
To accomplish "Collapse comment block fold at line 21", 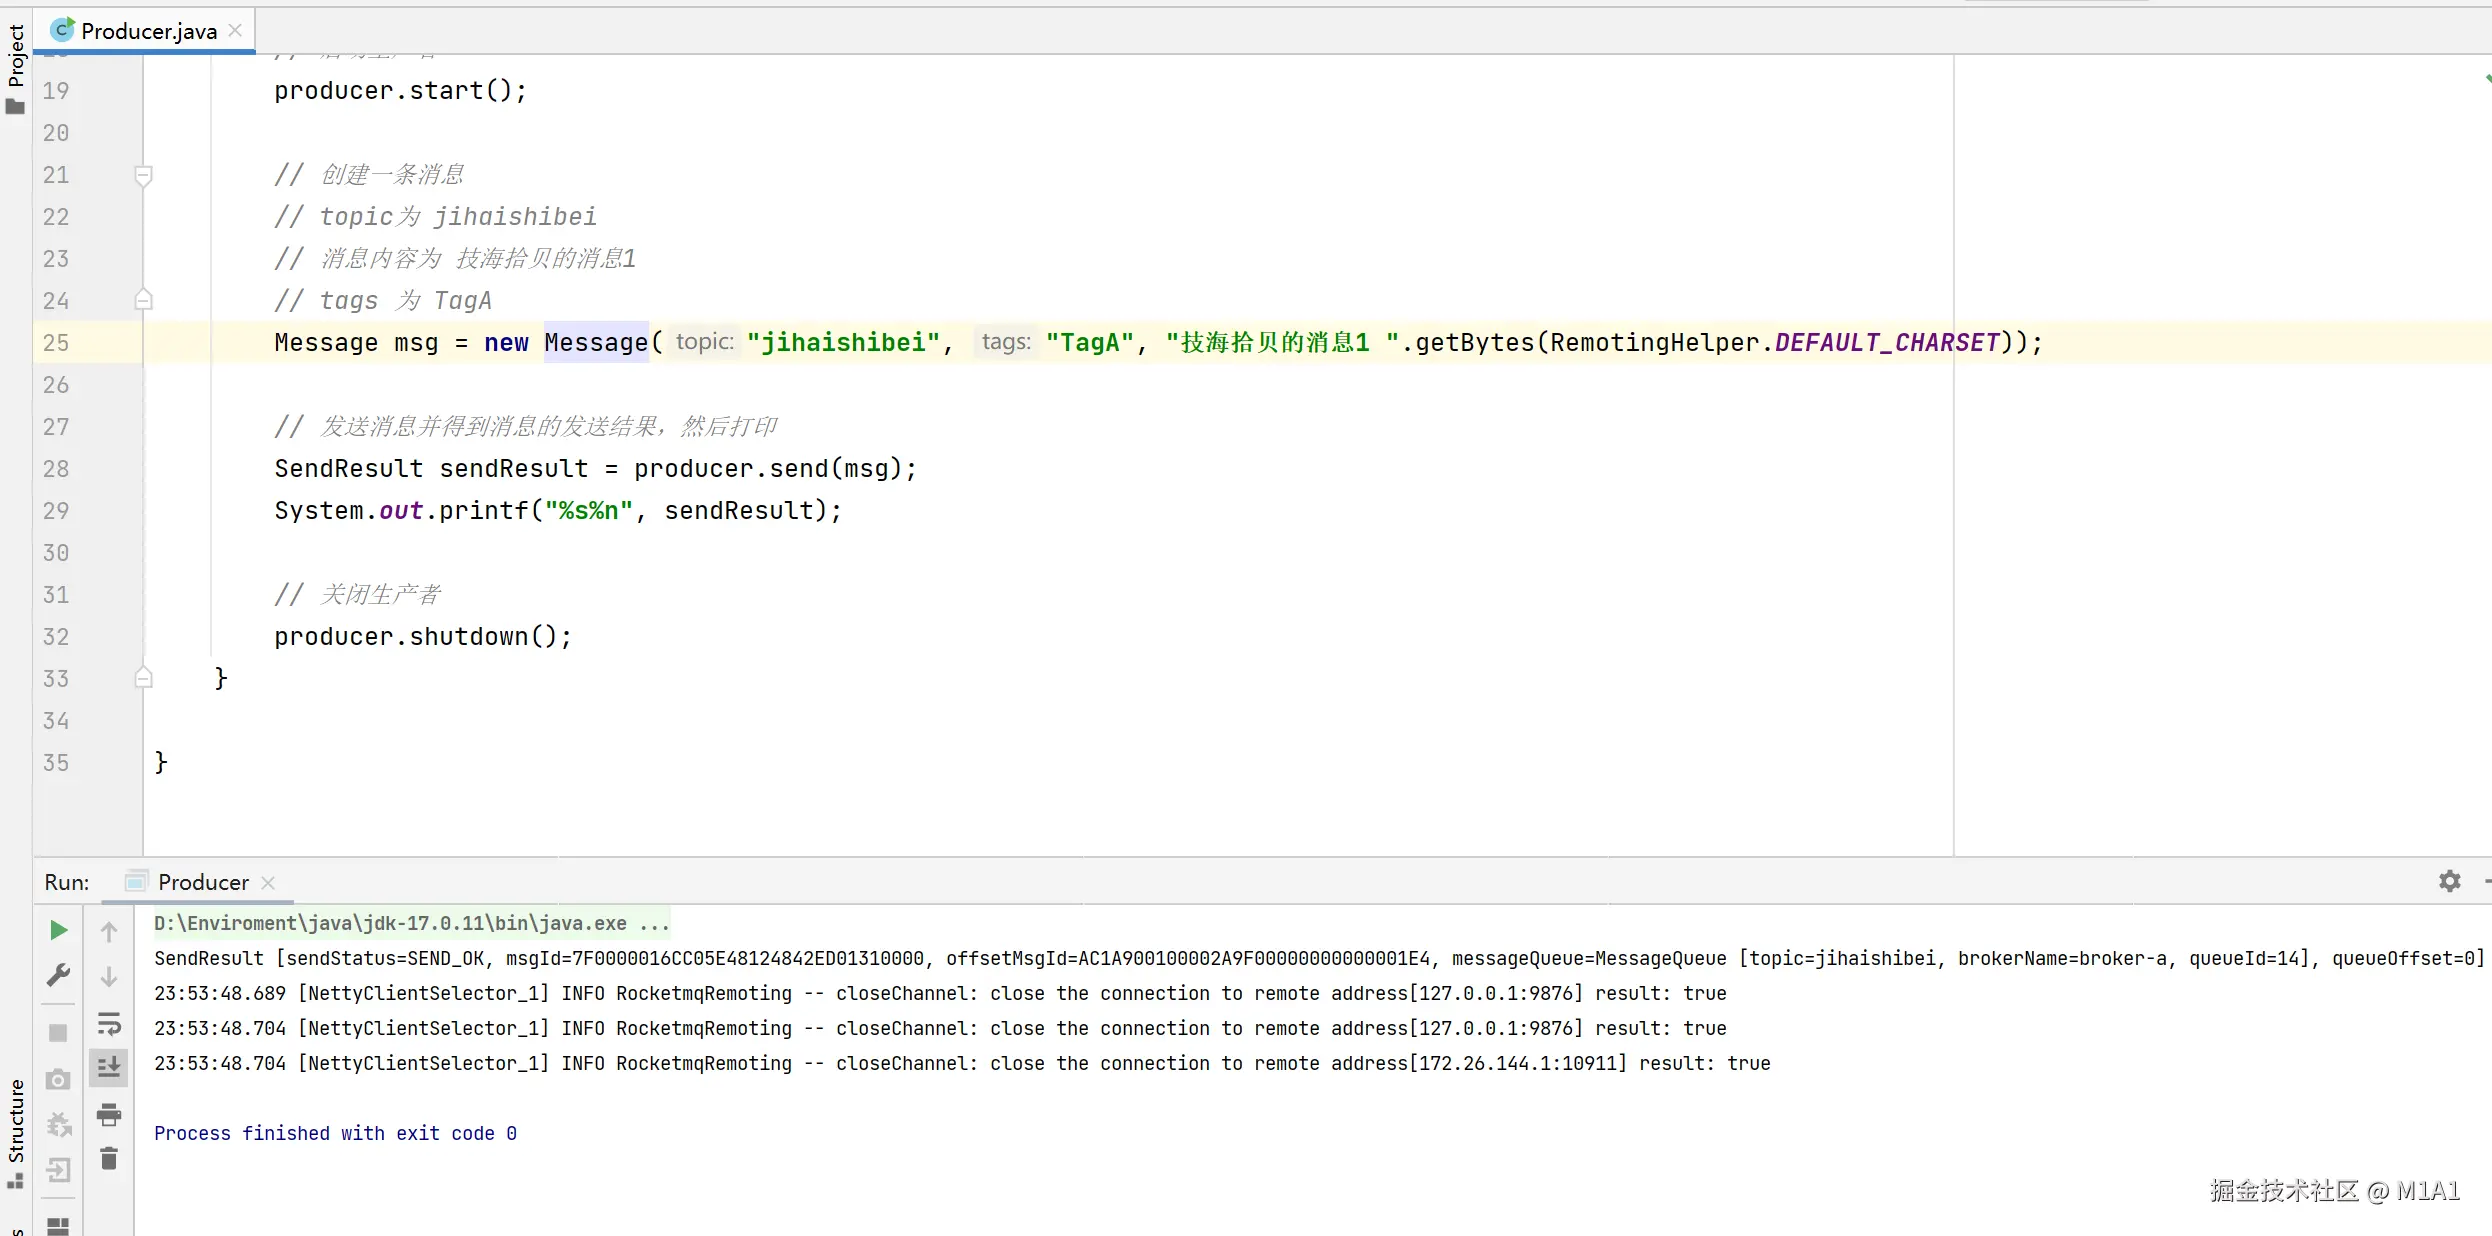I will pyautogui.click(x=143, y=176).
